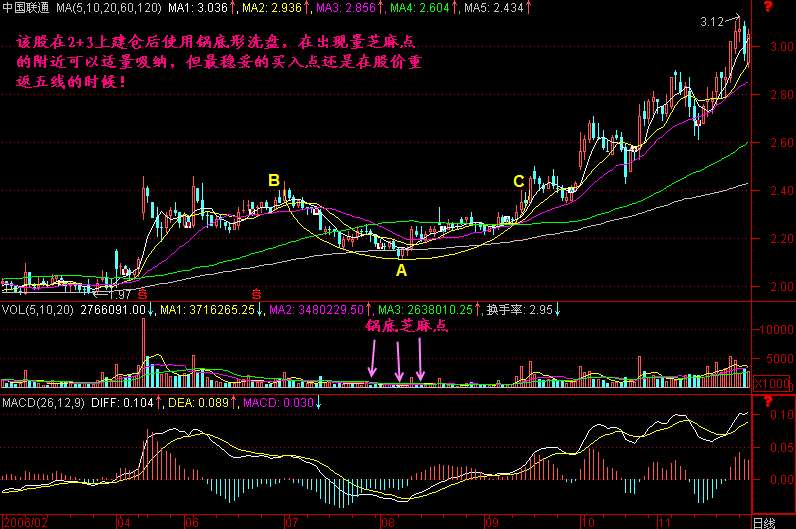Open the MACD(26,12,9) indicator parameters
This screenshot has width=796, height=529.
[45, 402]
